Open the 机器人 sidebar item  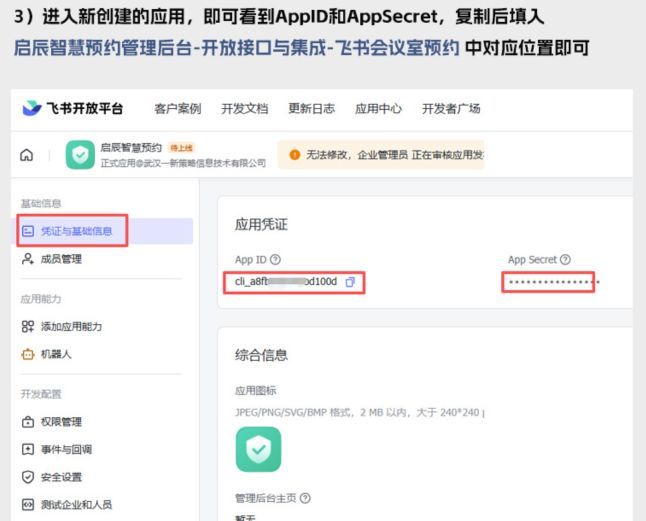point(55,354)
